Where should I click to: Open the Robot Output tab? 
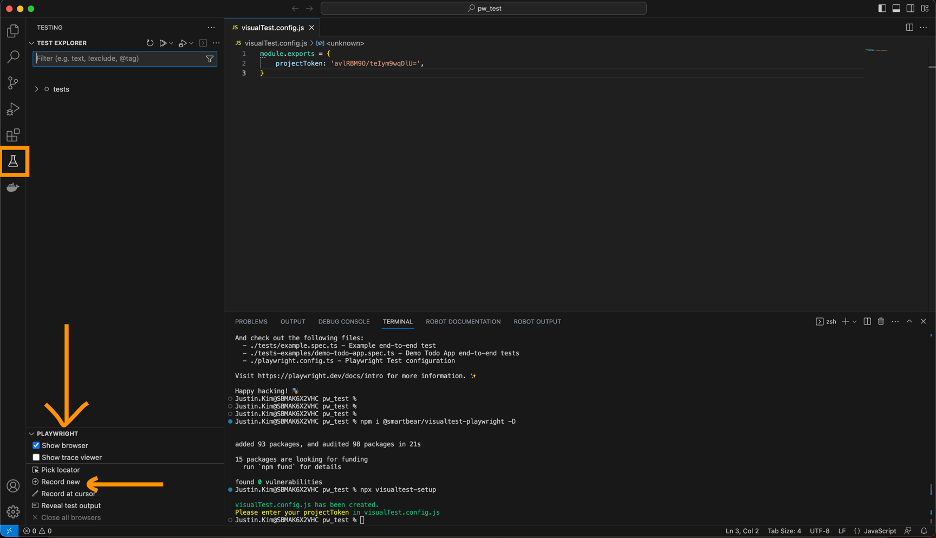point(537,321)
